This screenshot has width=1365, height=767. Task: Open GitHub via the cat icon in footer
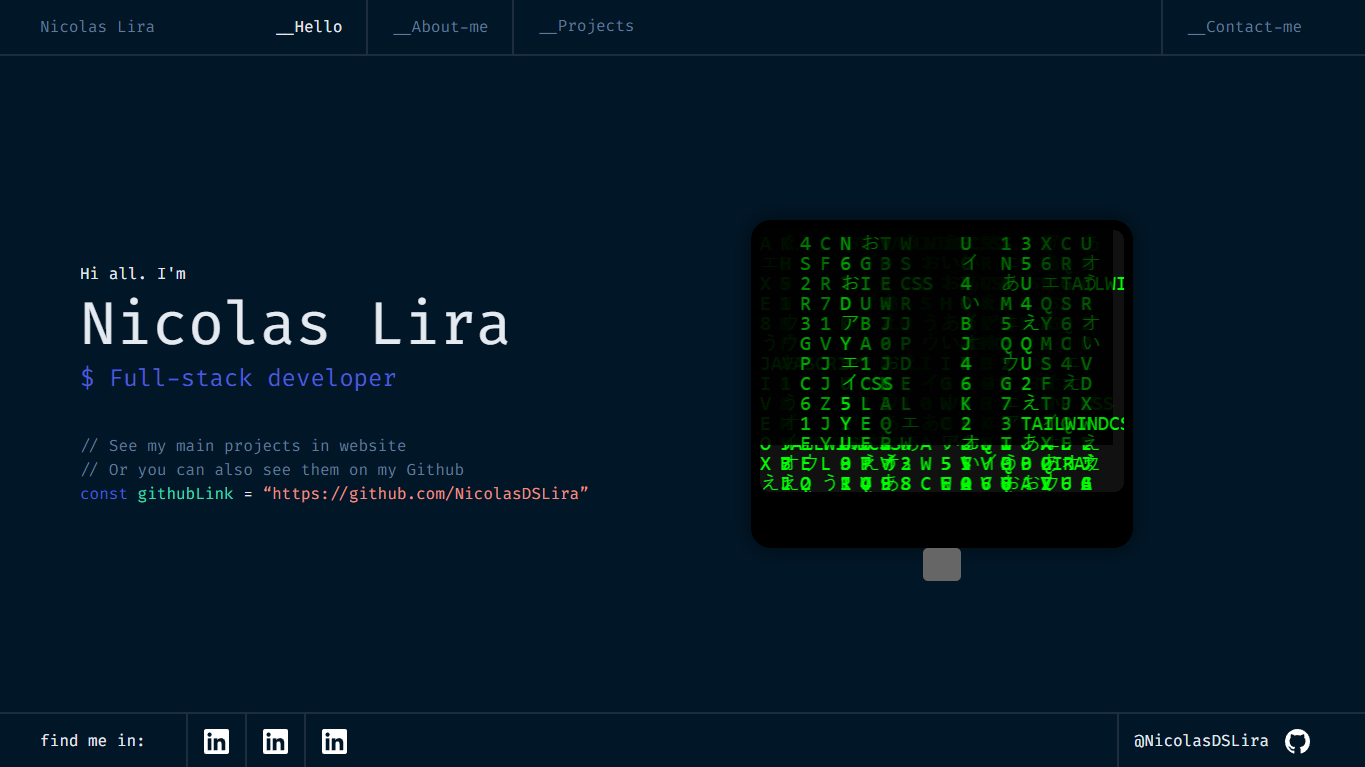(x=1297, y=741)
